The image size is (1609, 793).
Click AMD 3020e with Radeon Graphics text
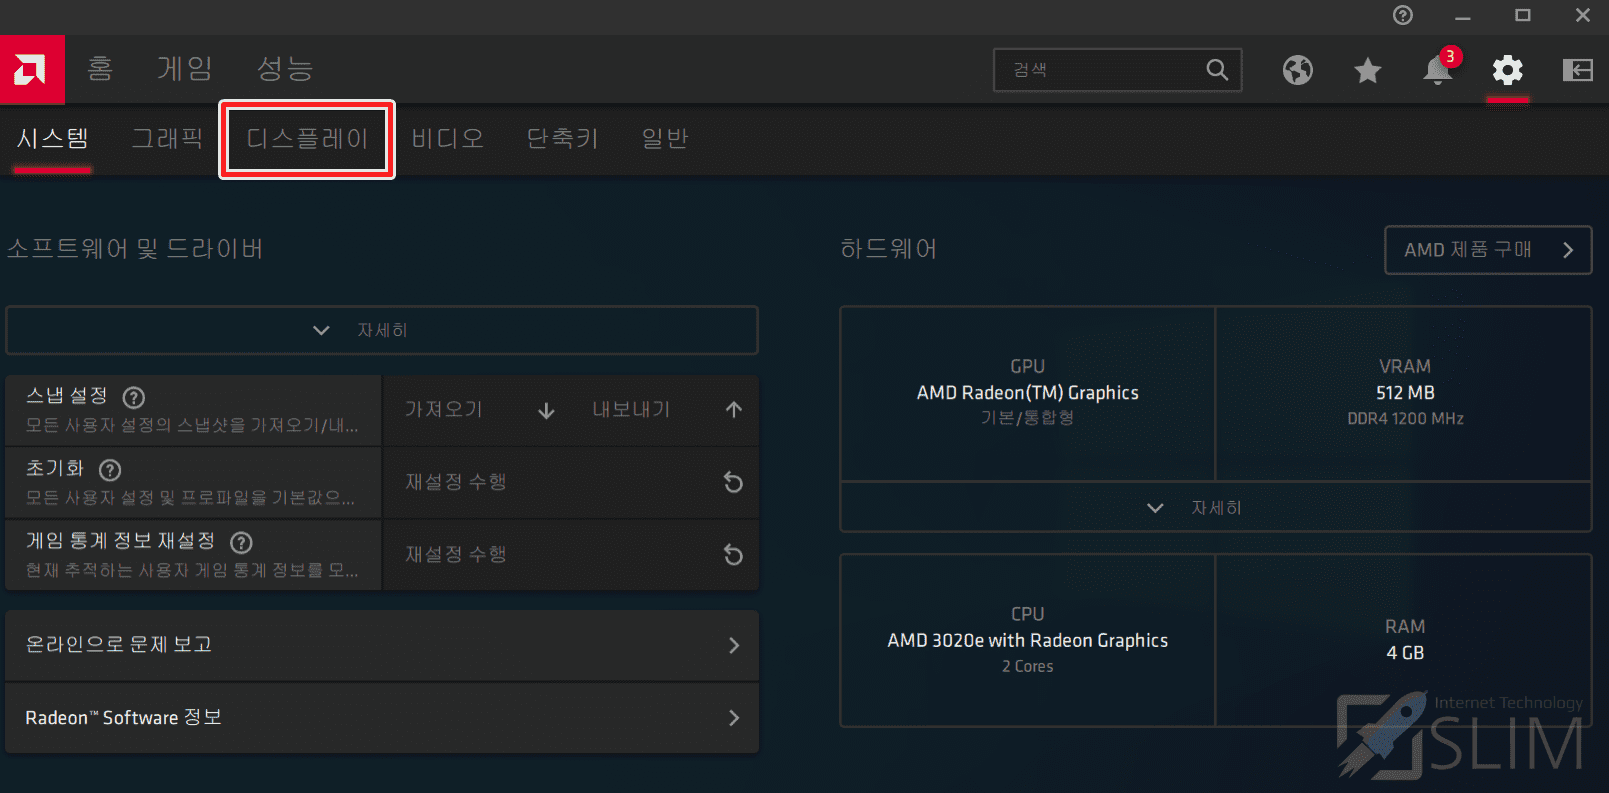[1028, 641]
